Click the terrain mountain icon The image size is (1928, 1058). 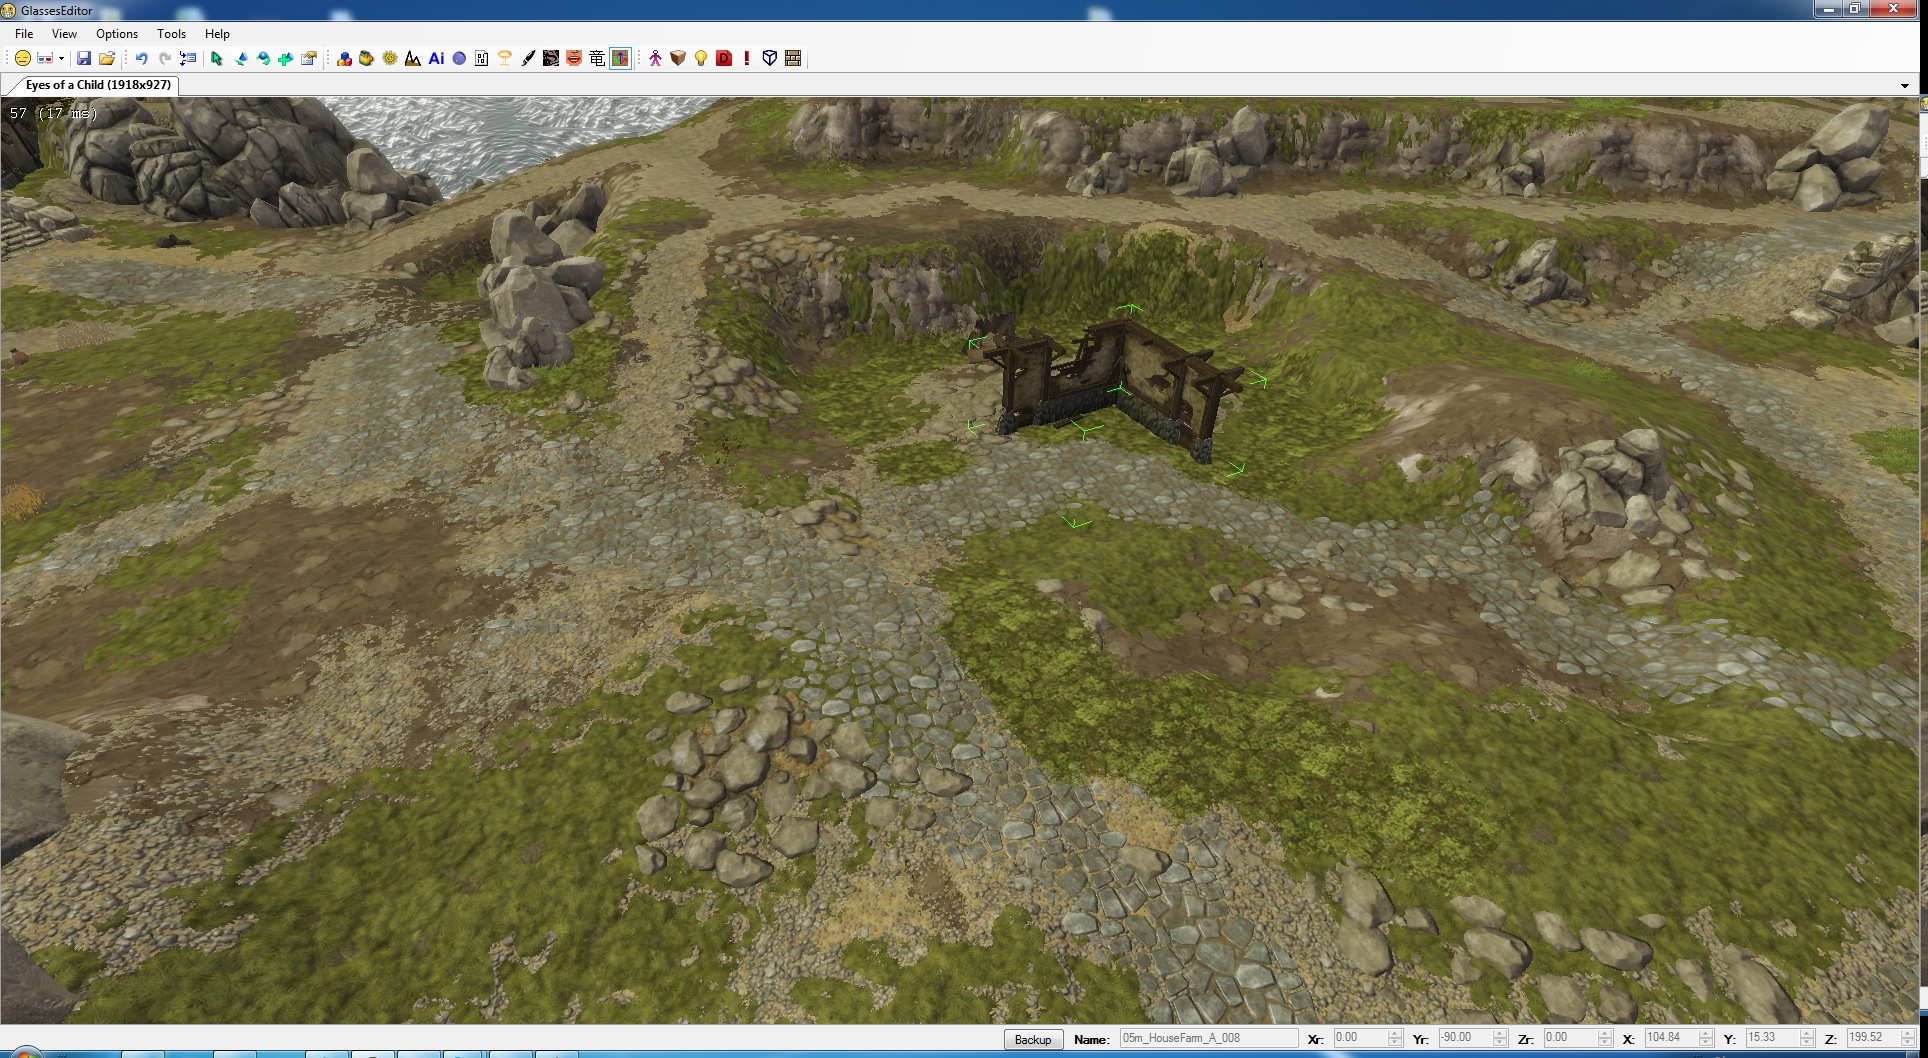pos(413,59)
